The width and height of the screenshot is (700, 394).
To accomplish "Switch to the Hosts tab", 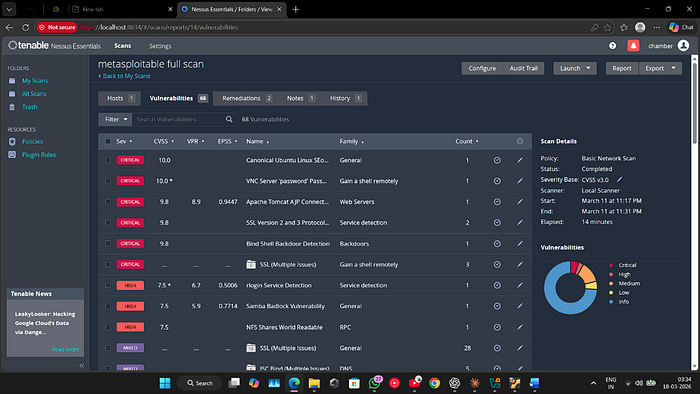I will tap(120, 98).
